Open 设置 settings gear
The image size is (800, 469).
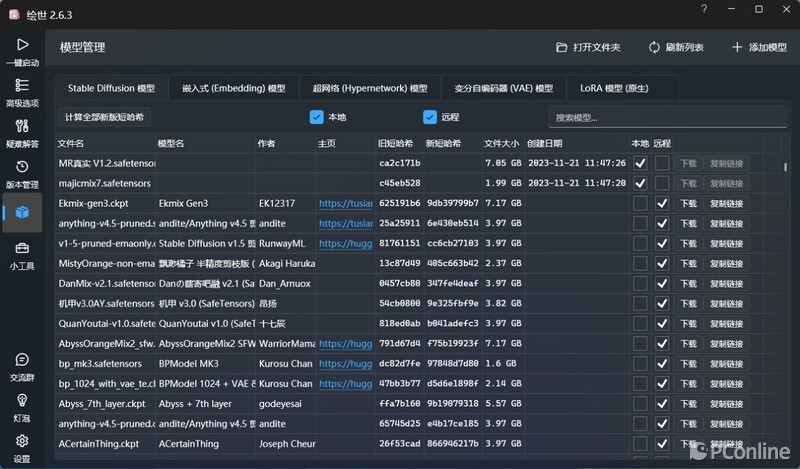click(22, 449)
